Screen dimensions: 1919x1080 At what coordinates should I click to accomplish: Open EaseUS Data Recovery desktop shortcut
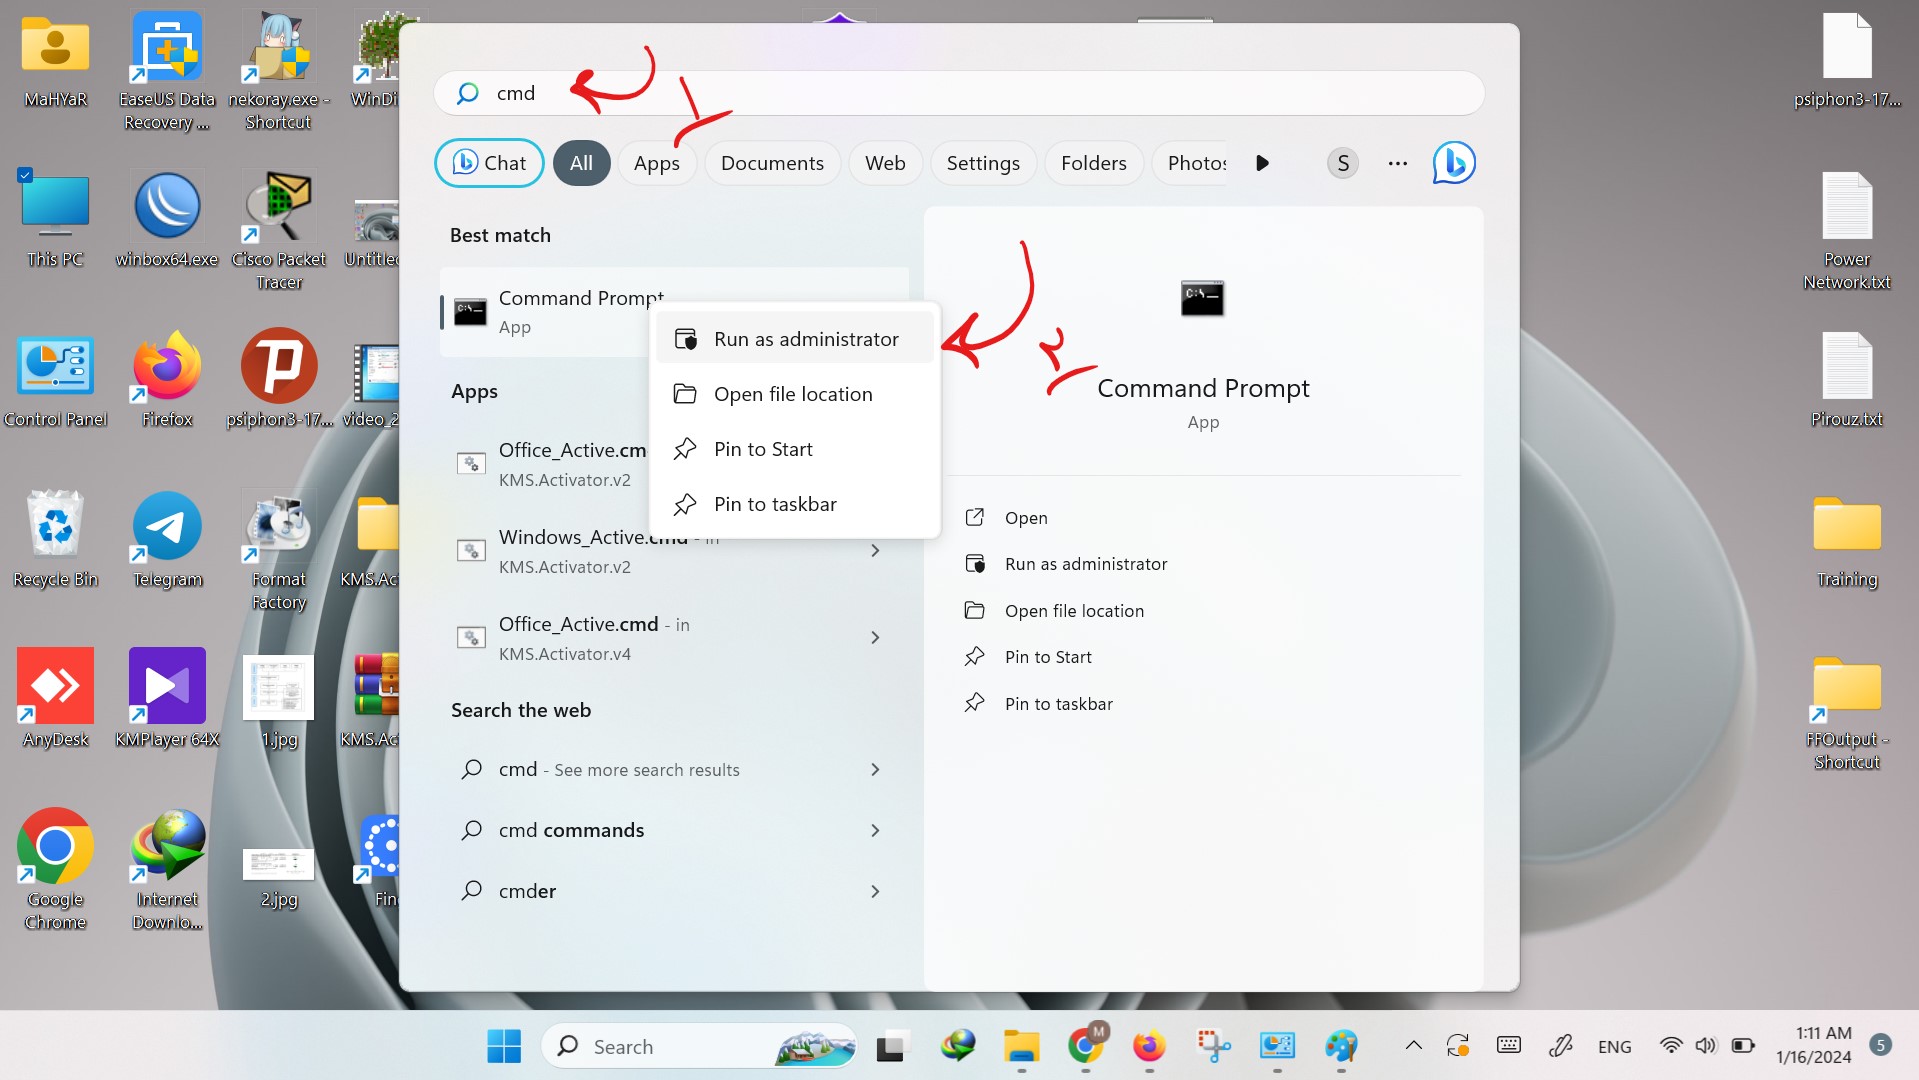(x=167, y=70)
